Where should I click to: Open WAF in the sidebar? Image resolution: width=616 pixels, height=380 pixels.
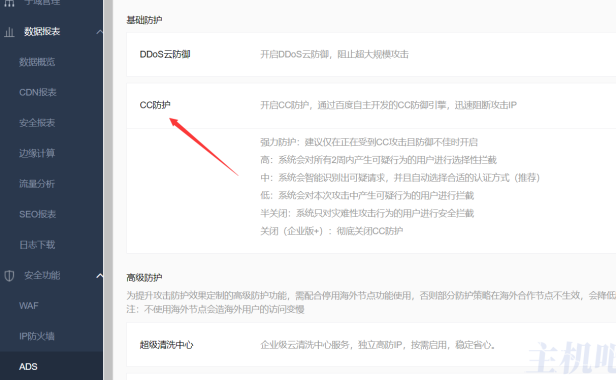pos(29,306)
